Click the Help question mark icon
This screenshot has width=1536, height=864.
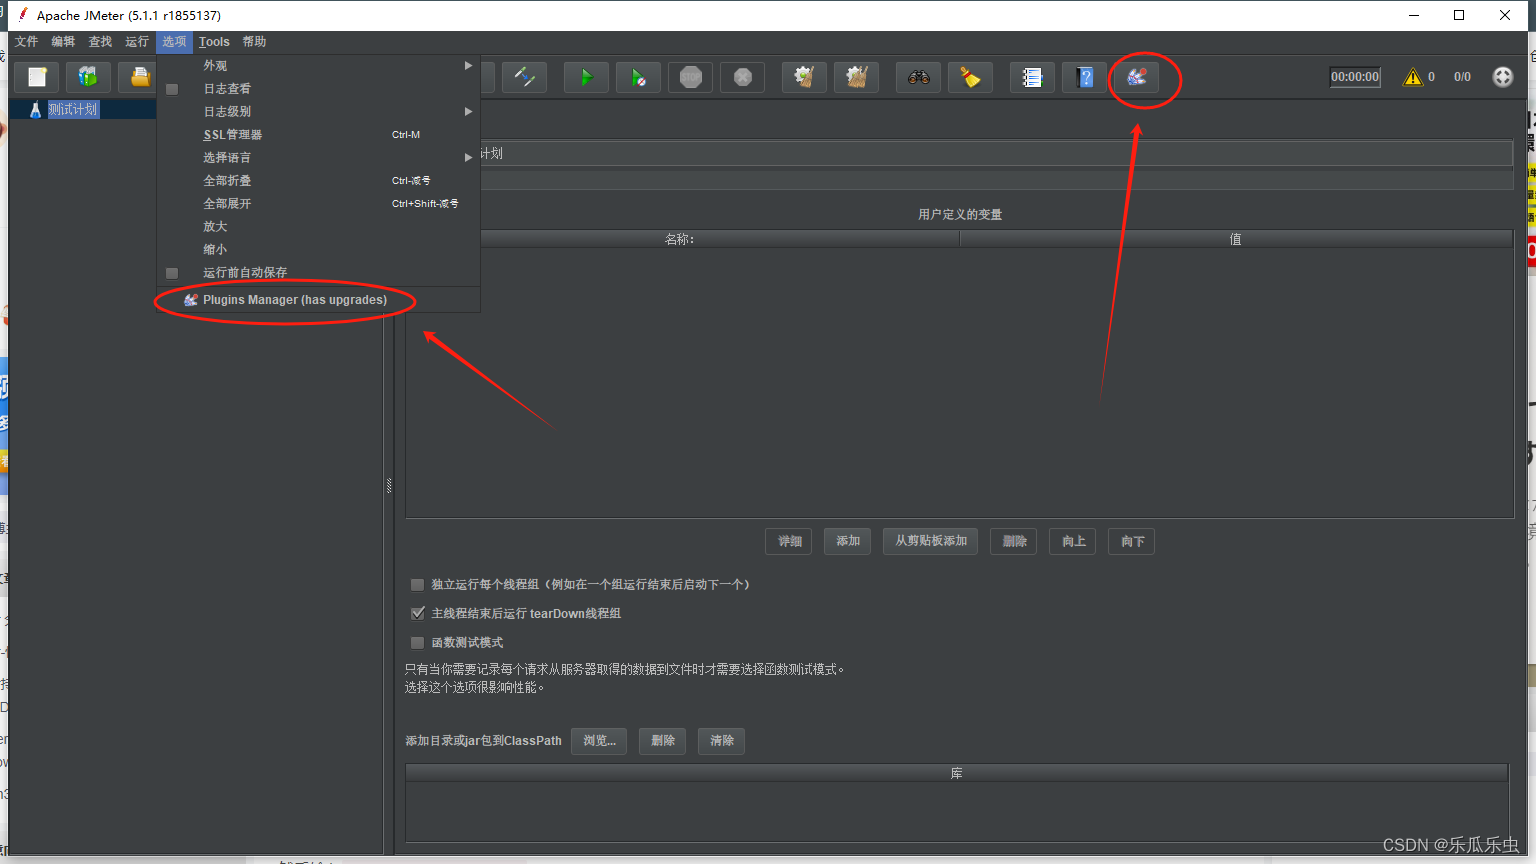(1085, 77)
